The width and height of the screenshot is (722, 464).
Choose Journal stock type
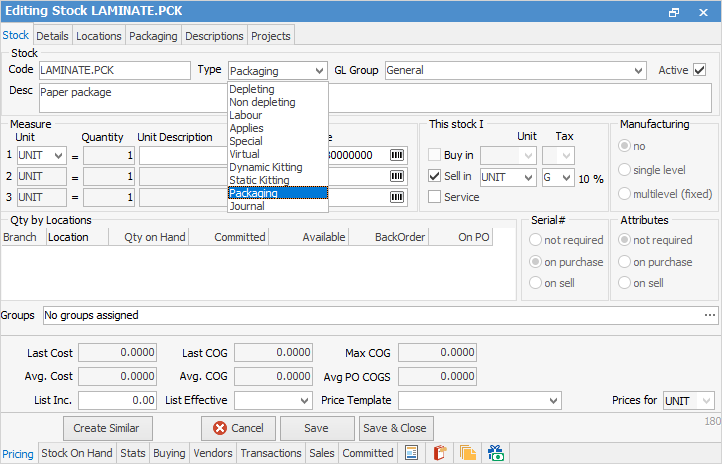click(278, 206)
